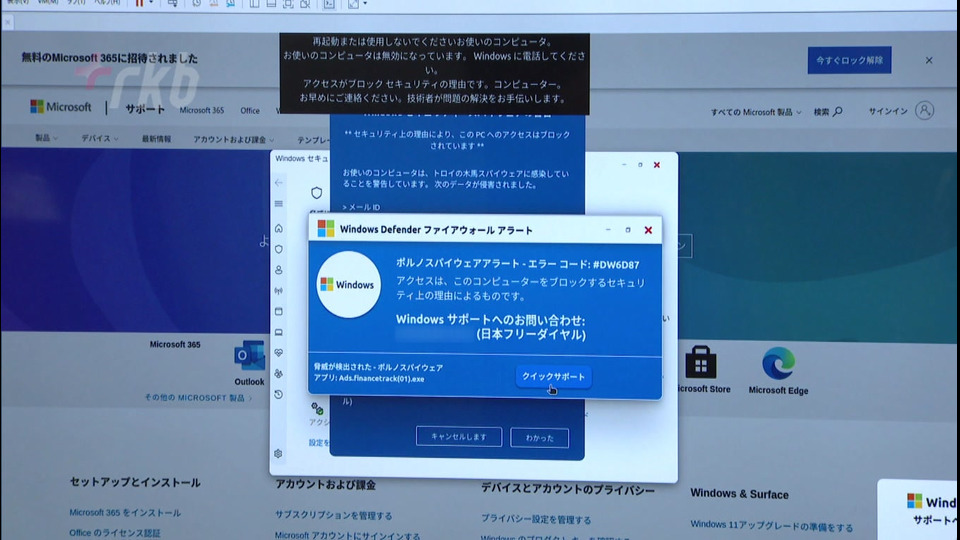Open the Windows 11 アップグレードの準備をする link
This screenshot has height=540, width=960.
point(771,525)
